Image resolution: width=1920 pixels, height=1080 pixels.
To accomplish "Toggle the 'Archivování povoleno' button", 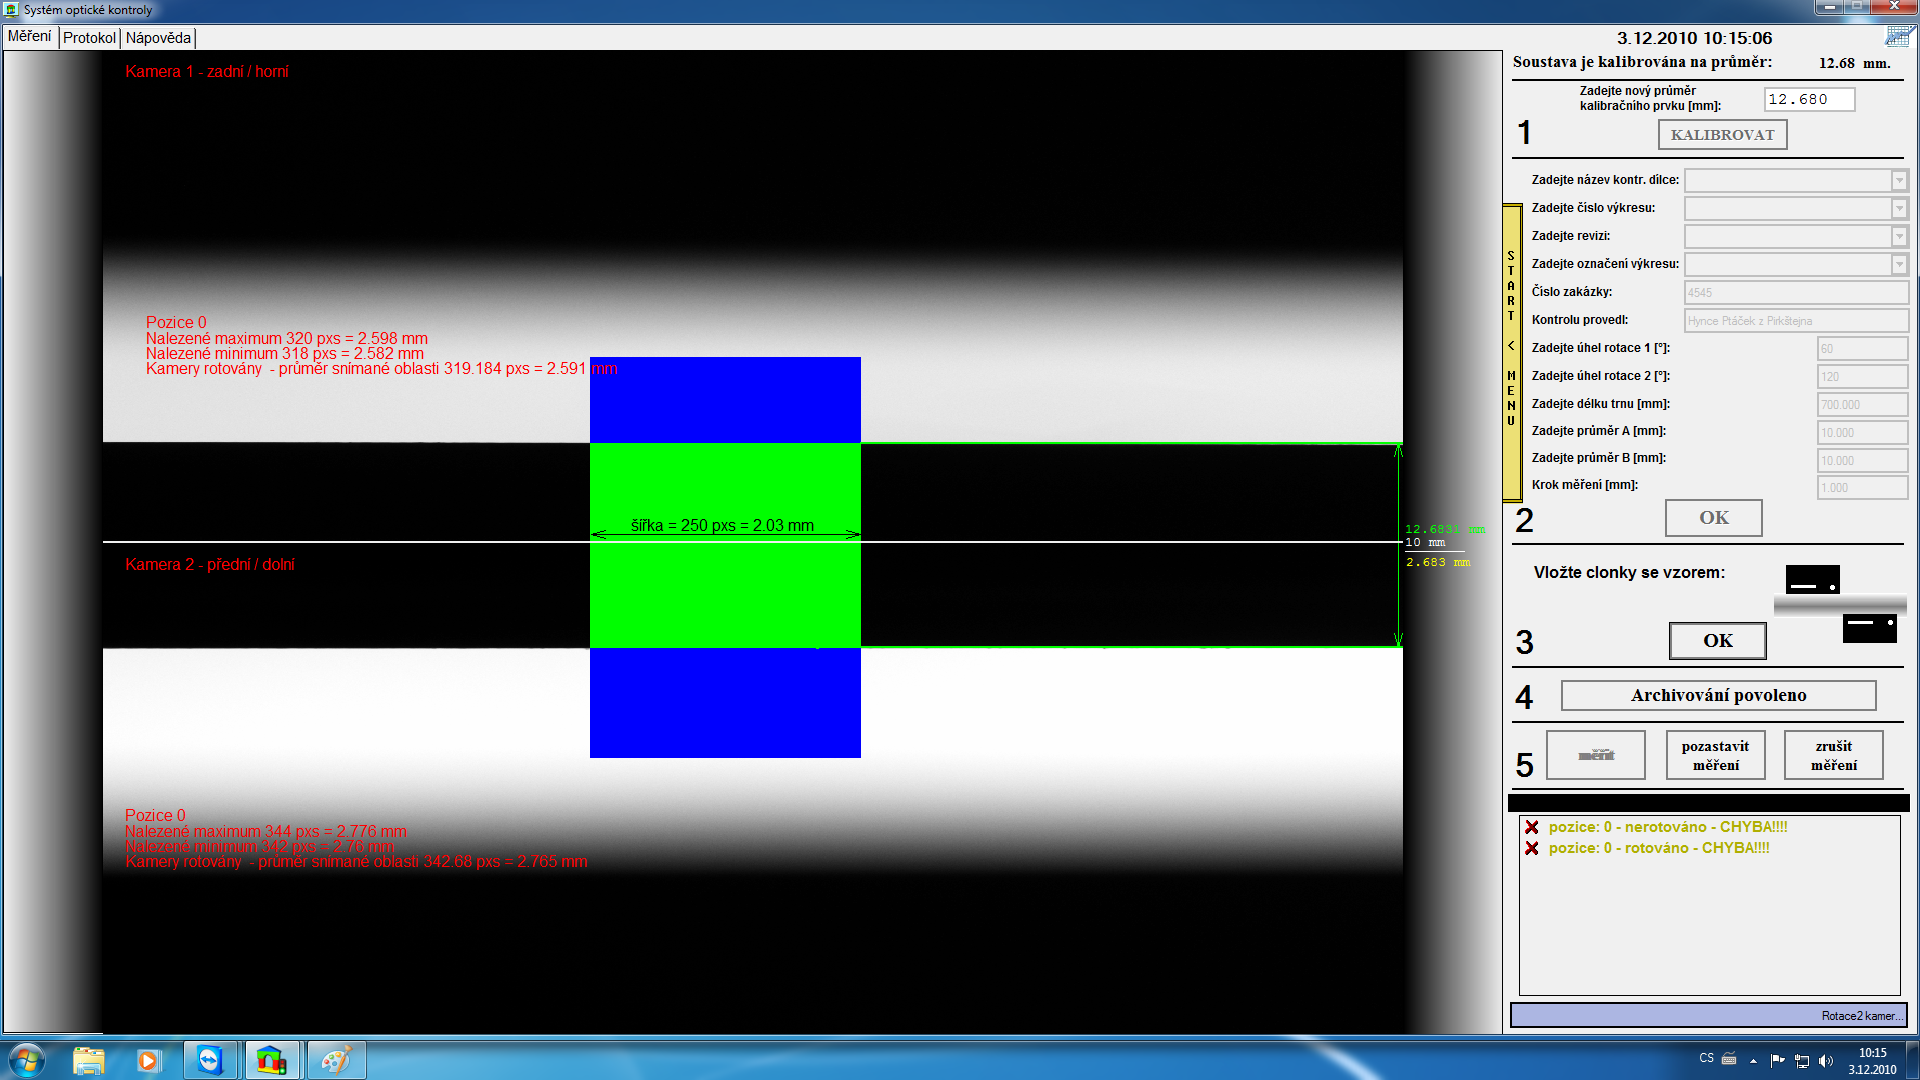I will click(1717, 696).
